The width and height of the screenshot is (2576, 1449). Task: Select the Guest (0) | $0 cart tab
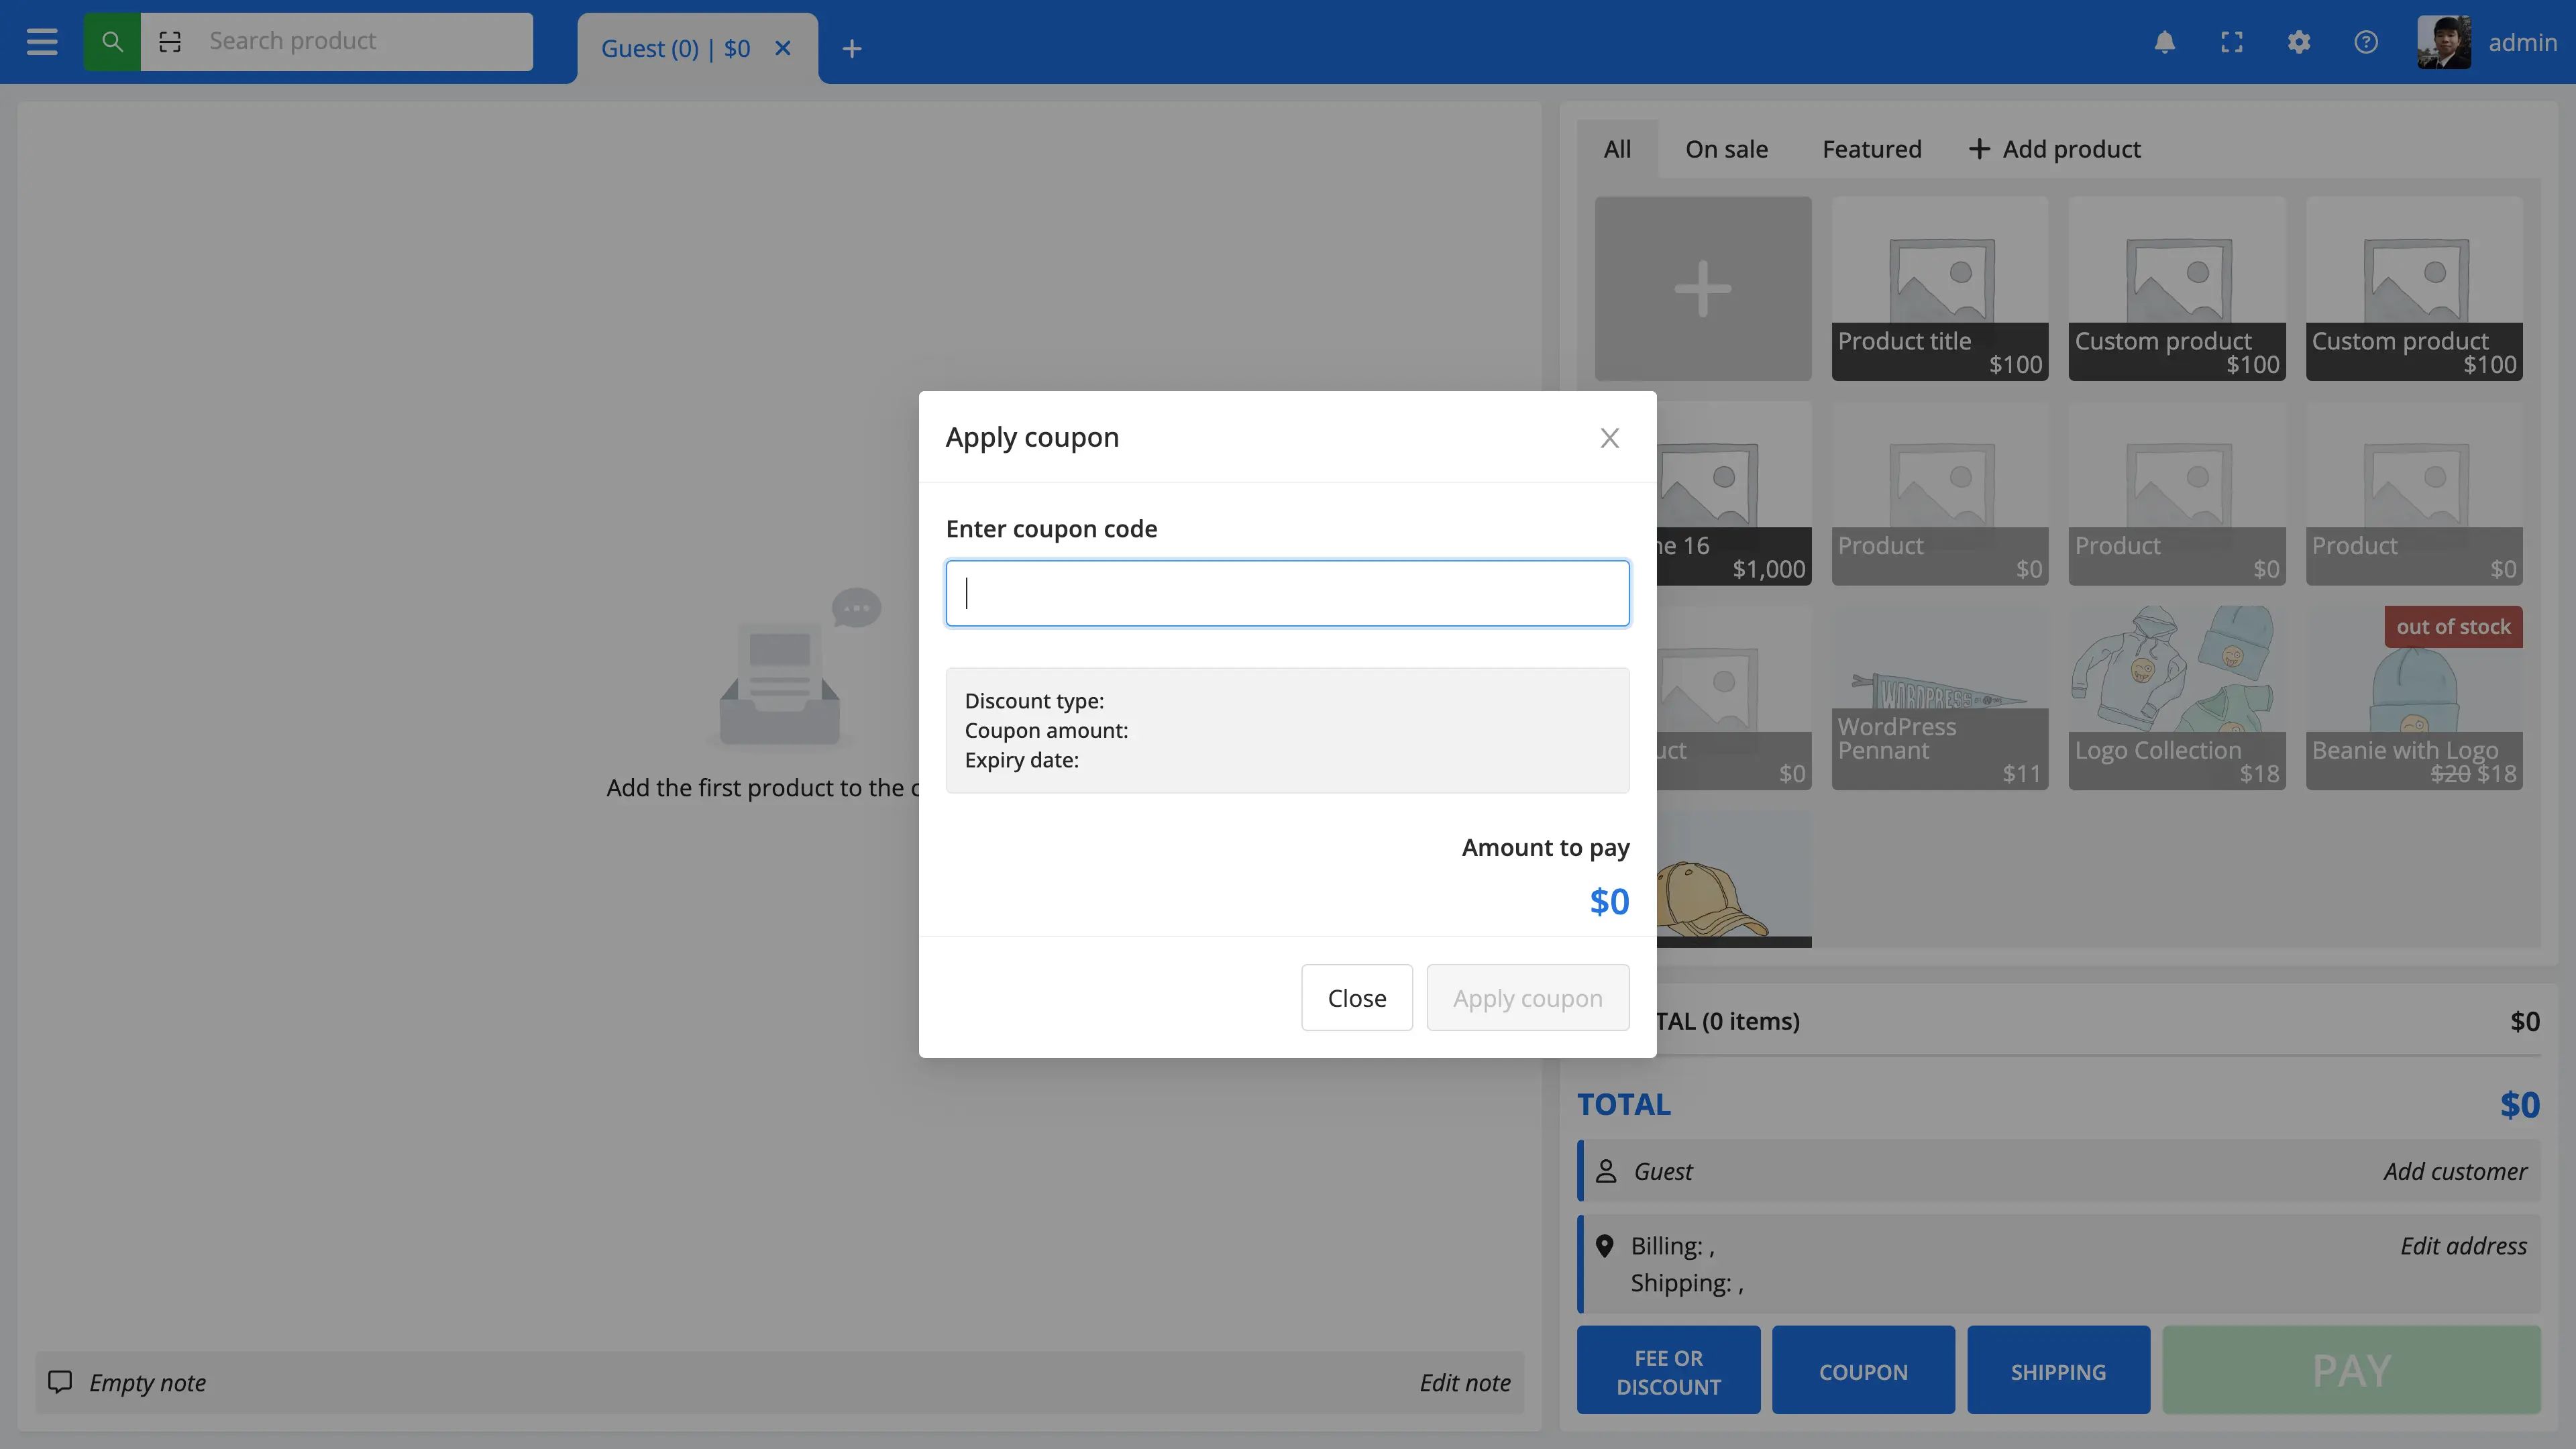[x=675, y=48]
